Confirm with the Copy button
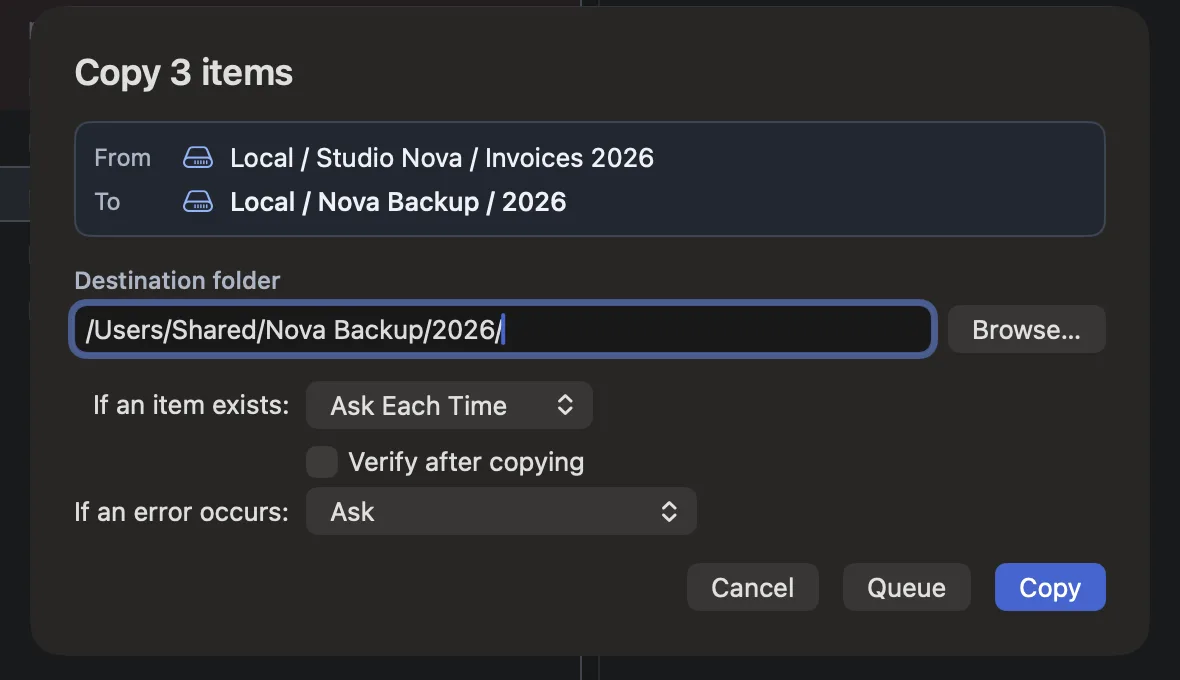Viewport: 1180px width, 680px height. (1050, 587)
